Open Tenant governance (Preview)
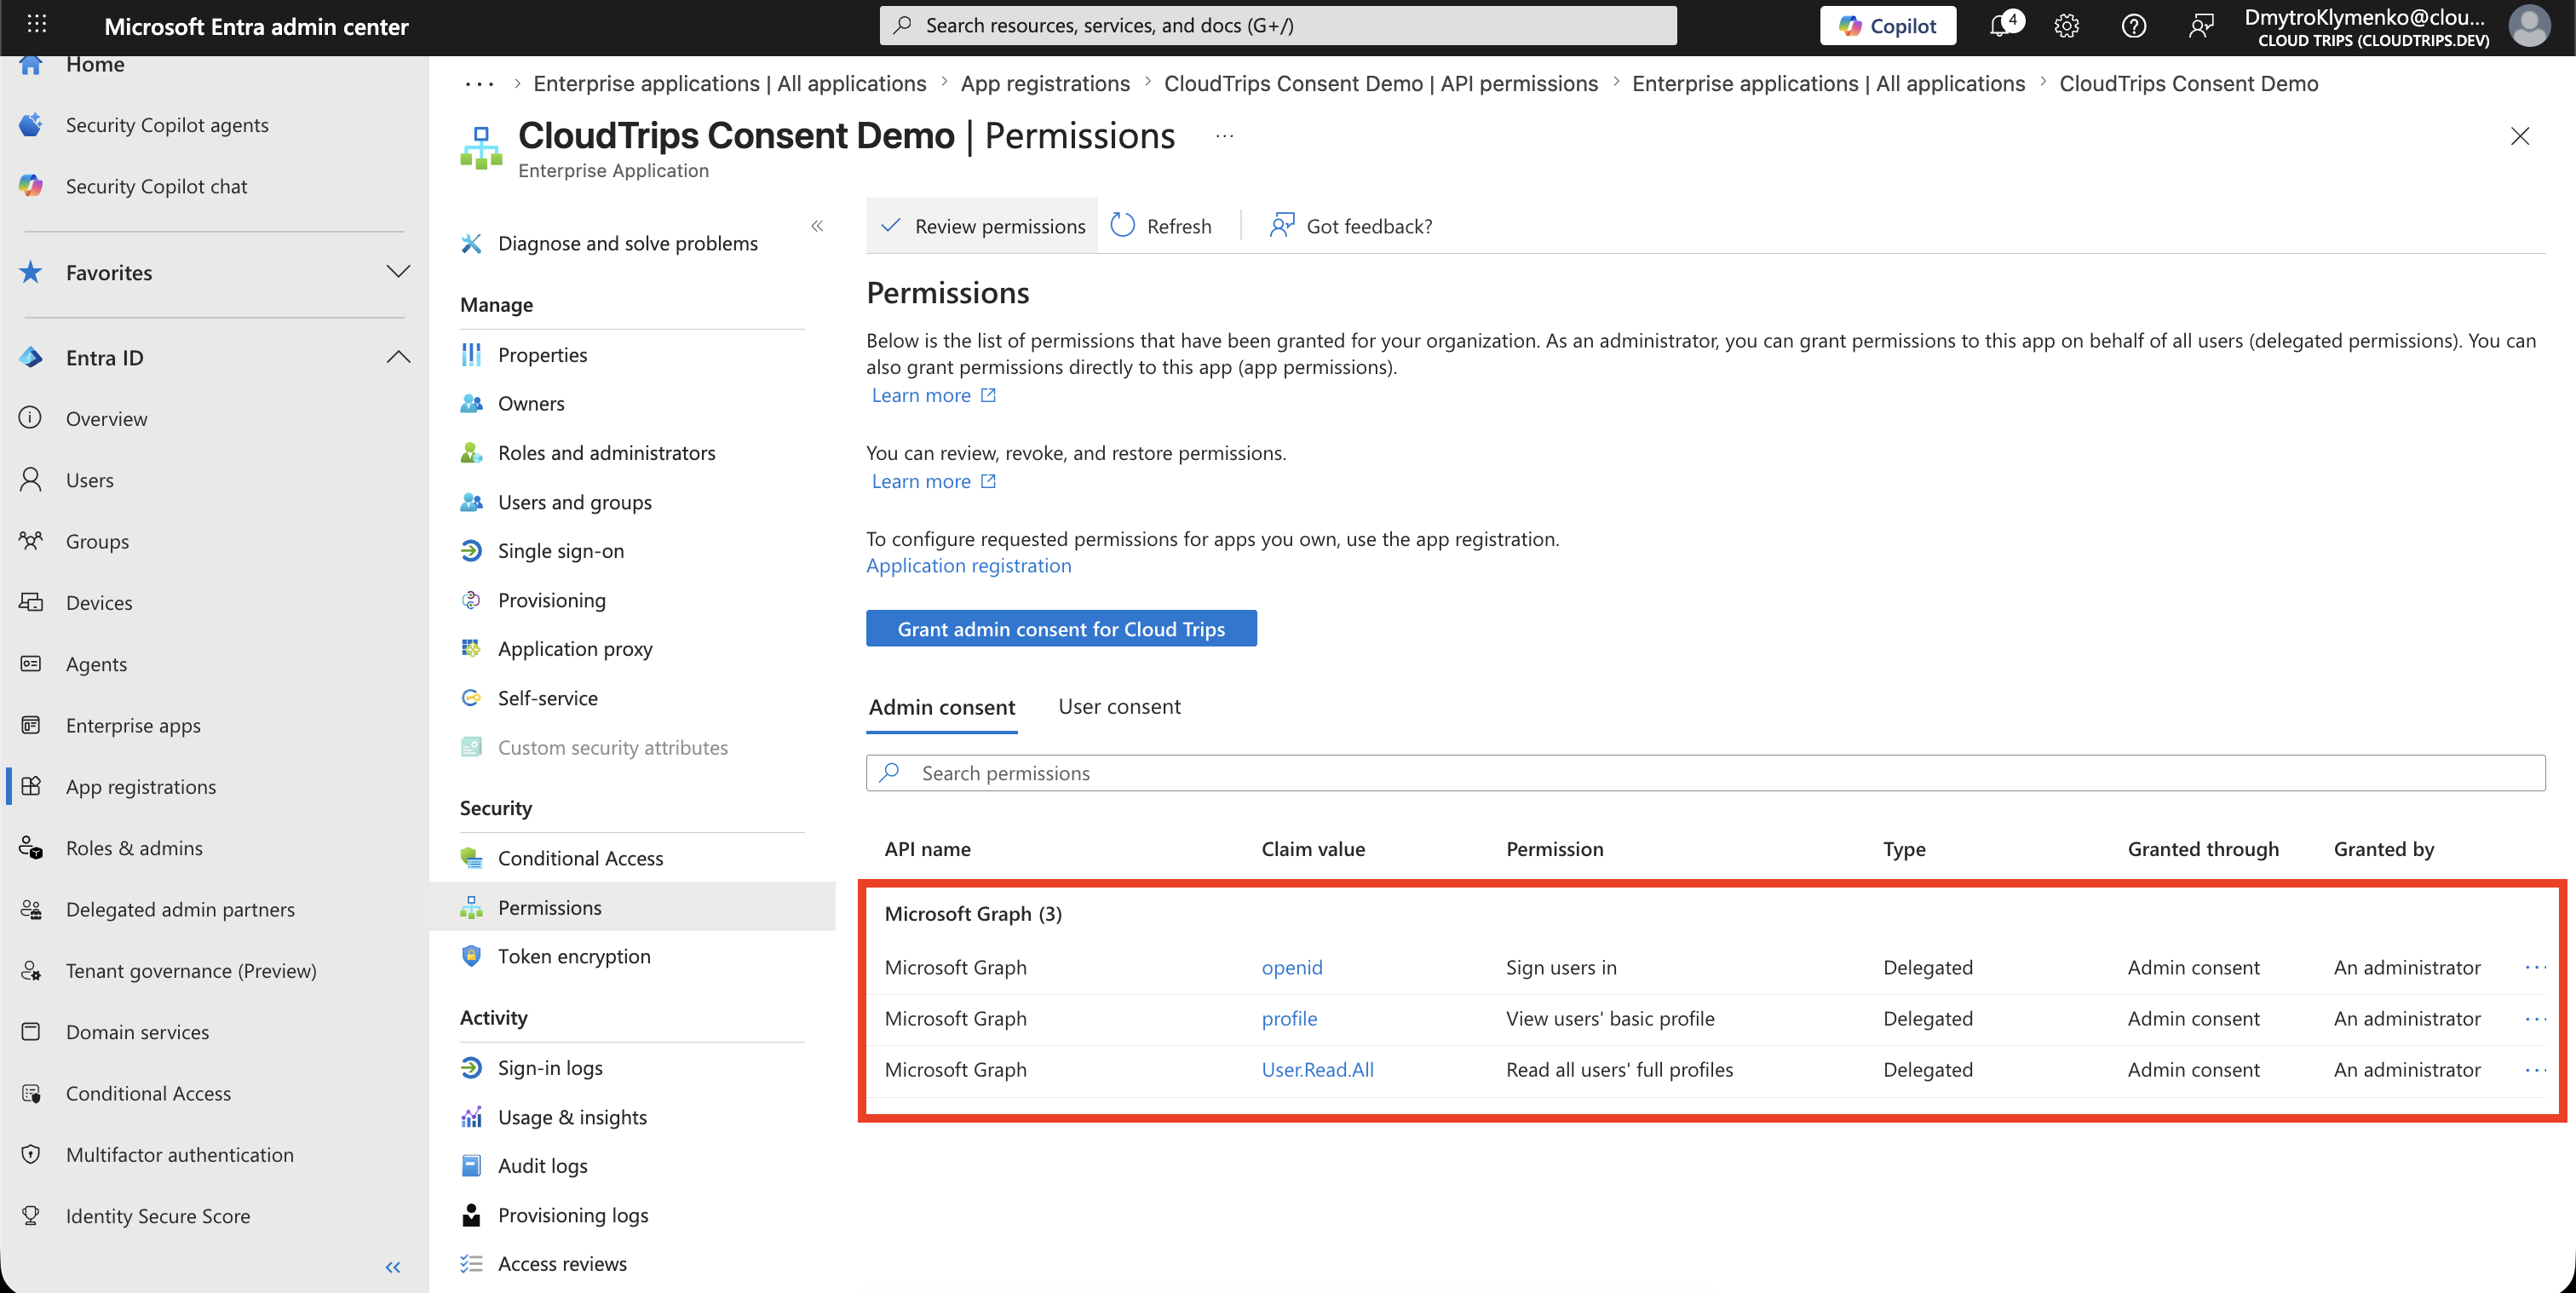The width and height of the screenshot is (2576, 1293). point(191,970)
